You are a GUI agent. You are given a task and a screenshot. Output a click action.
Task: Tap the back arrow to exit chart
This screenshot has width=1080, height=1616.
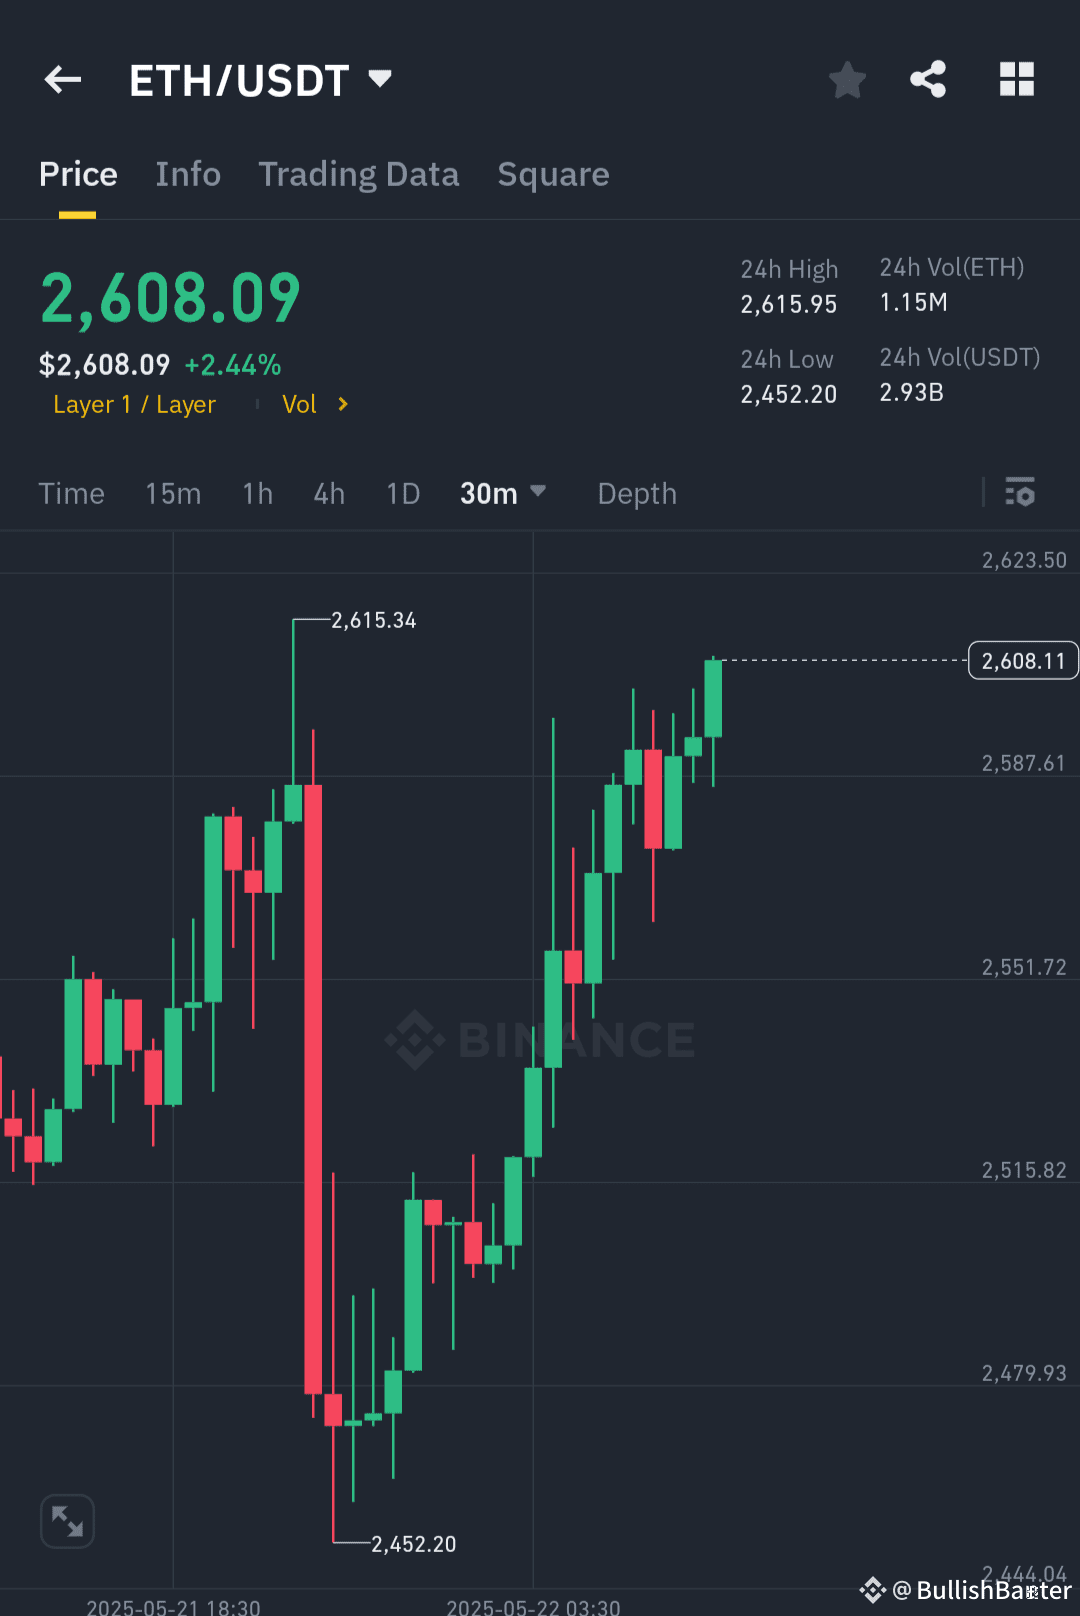point(62,79)
